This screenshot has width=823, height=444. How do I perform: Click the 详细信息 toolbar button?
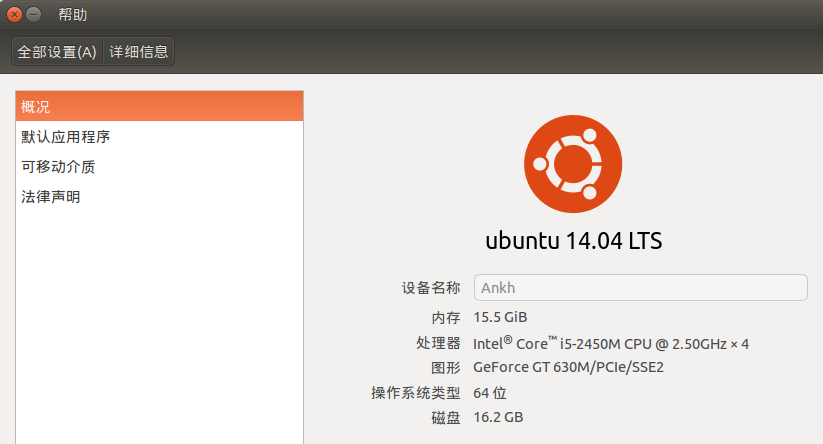(139, 51)
